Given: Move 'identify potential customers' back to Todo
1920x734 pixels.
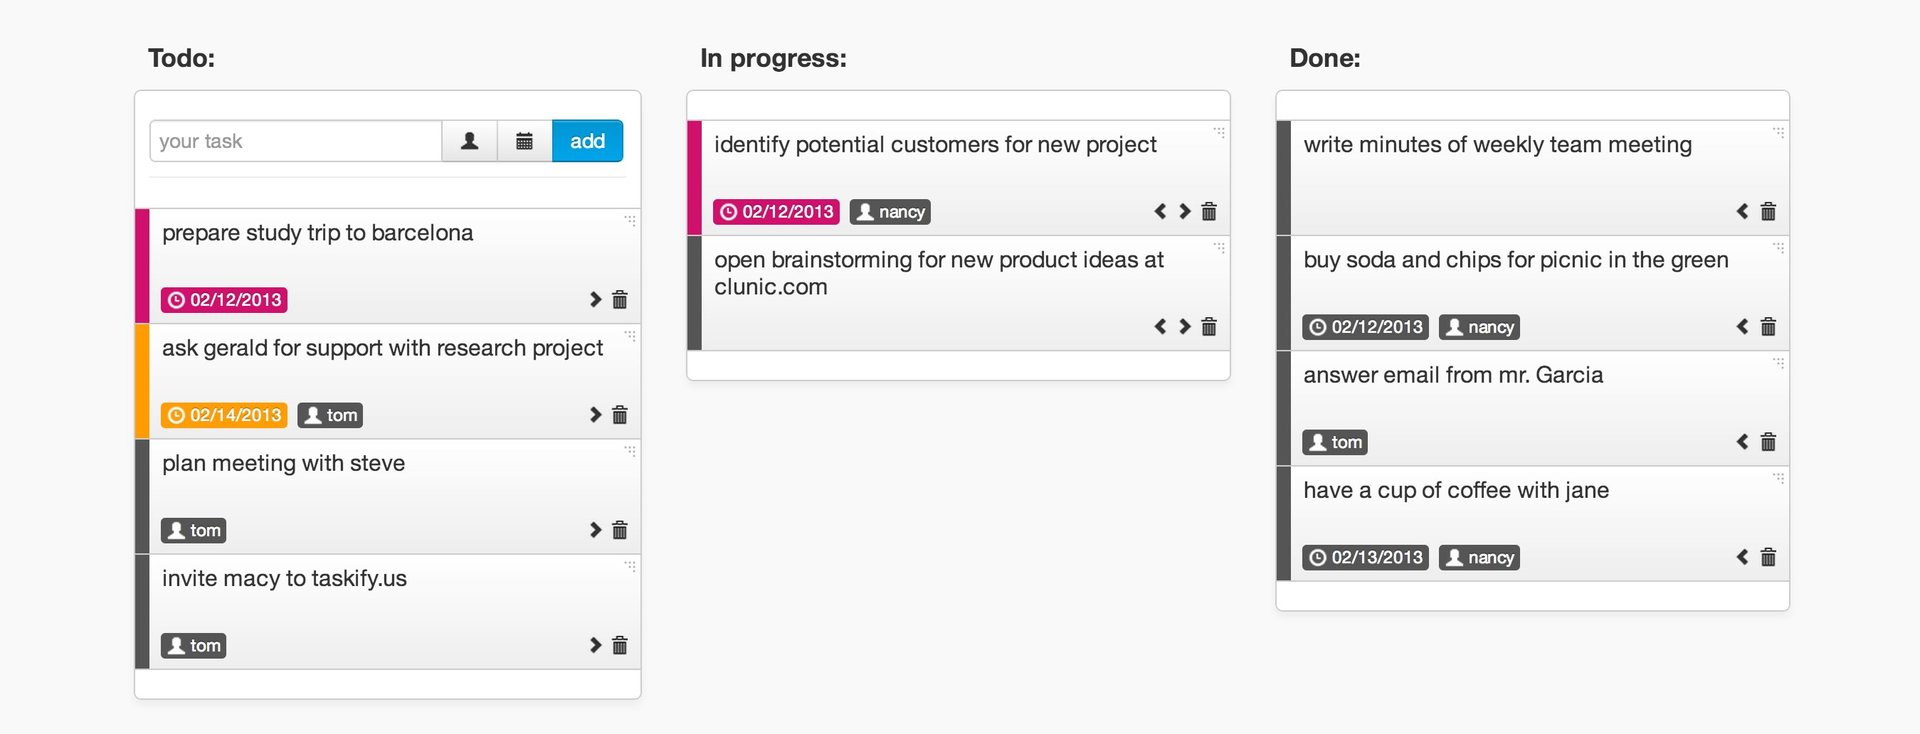Looking at the screenshot, I should 1160,211.
